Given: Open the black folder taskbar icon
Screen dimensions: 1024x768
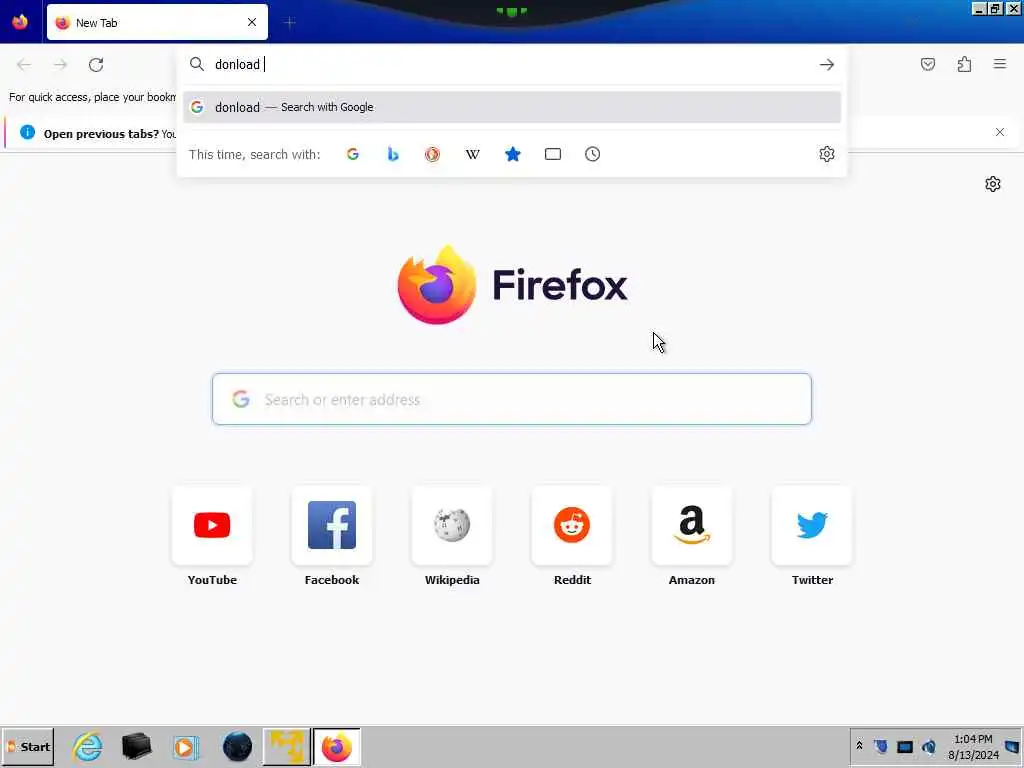Looking at the screenshot, I should pyautogui.click(x=136, y=746).
